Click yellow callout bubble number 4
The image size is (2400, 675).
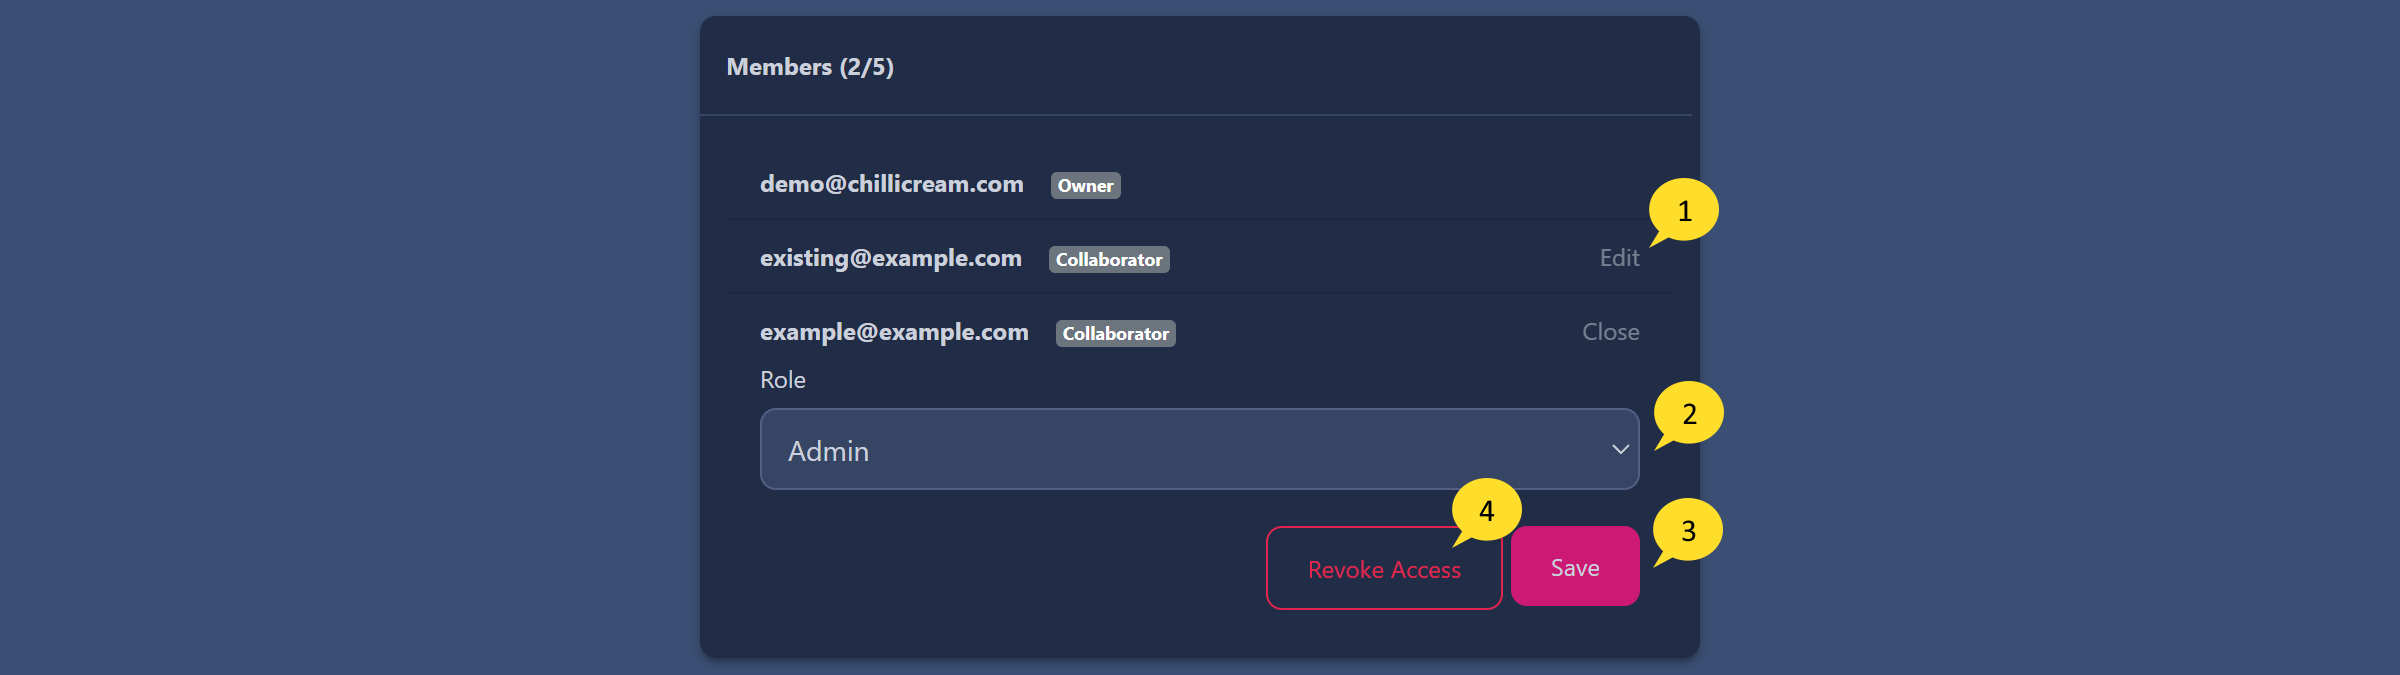point(1487,511)
